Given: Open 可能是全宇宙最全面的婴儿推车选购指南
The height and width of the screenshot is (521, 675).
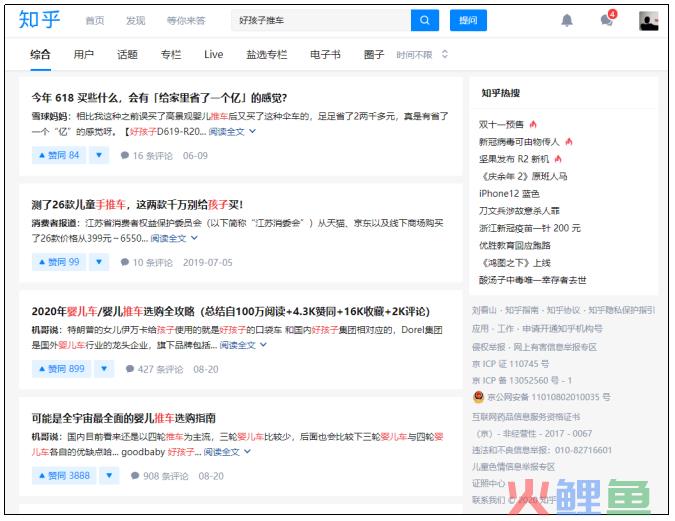Looking at the screenshot, I should pyautogui.click(x=124, y=418).
